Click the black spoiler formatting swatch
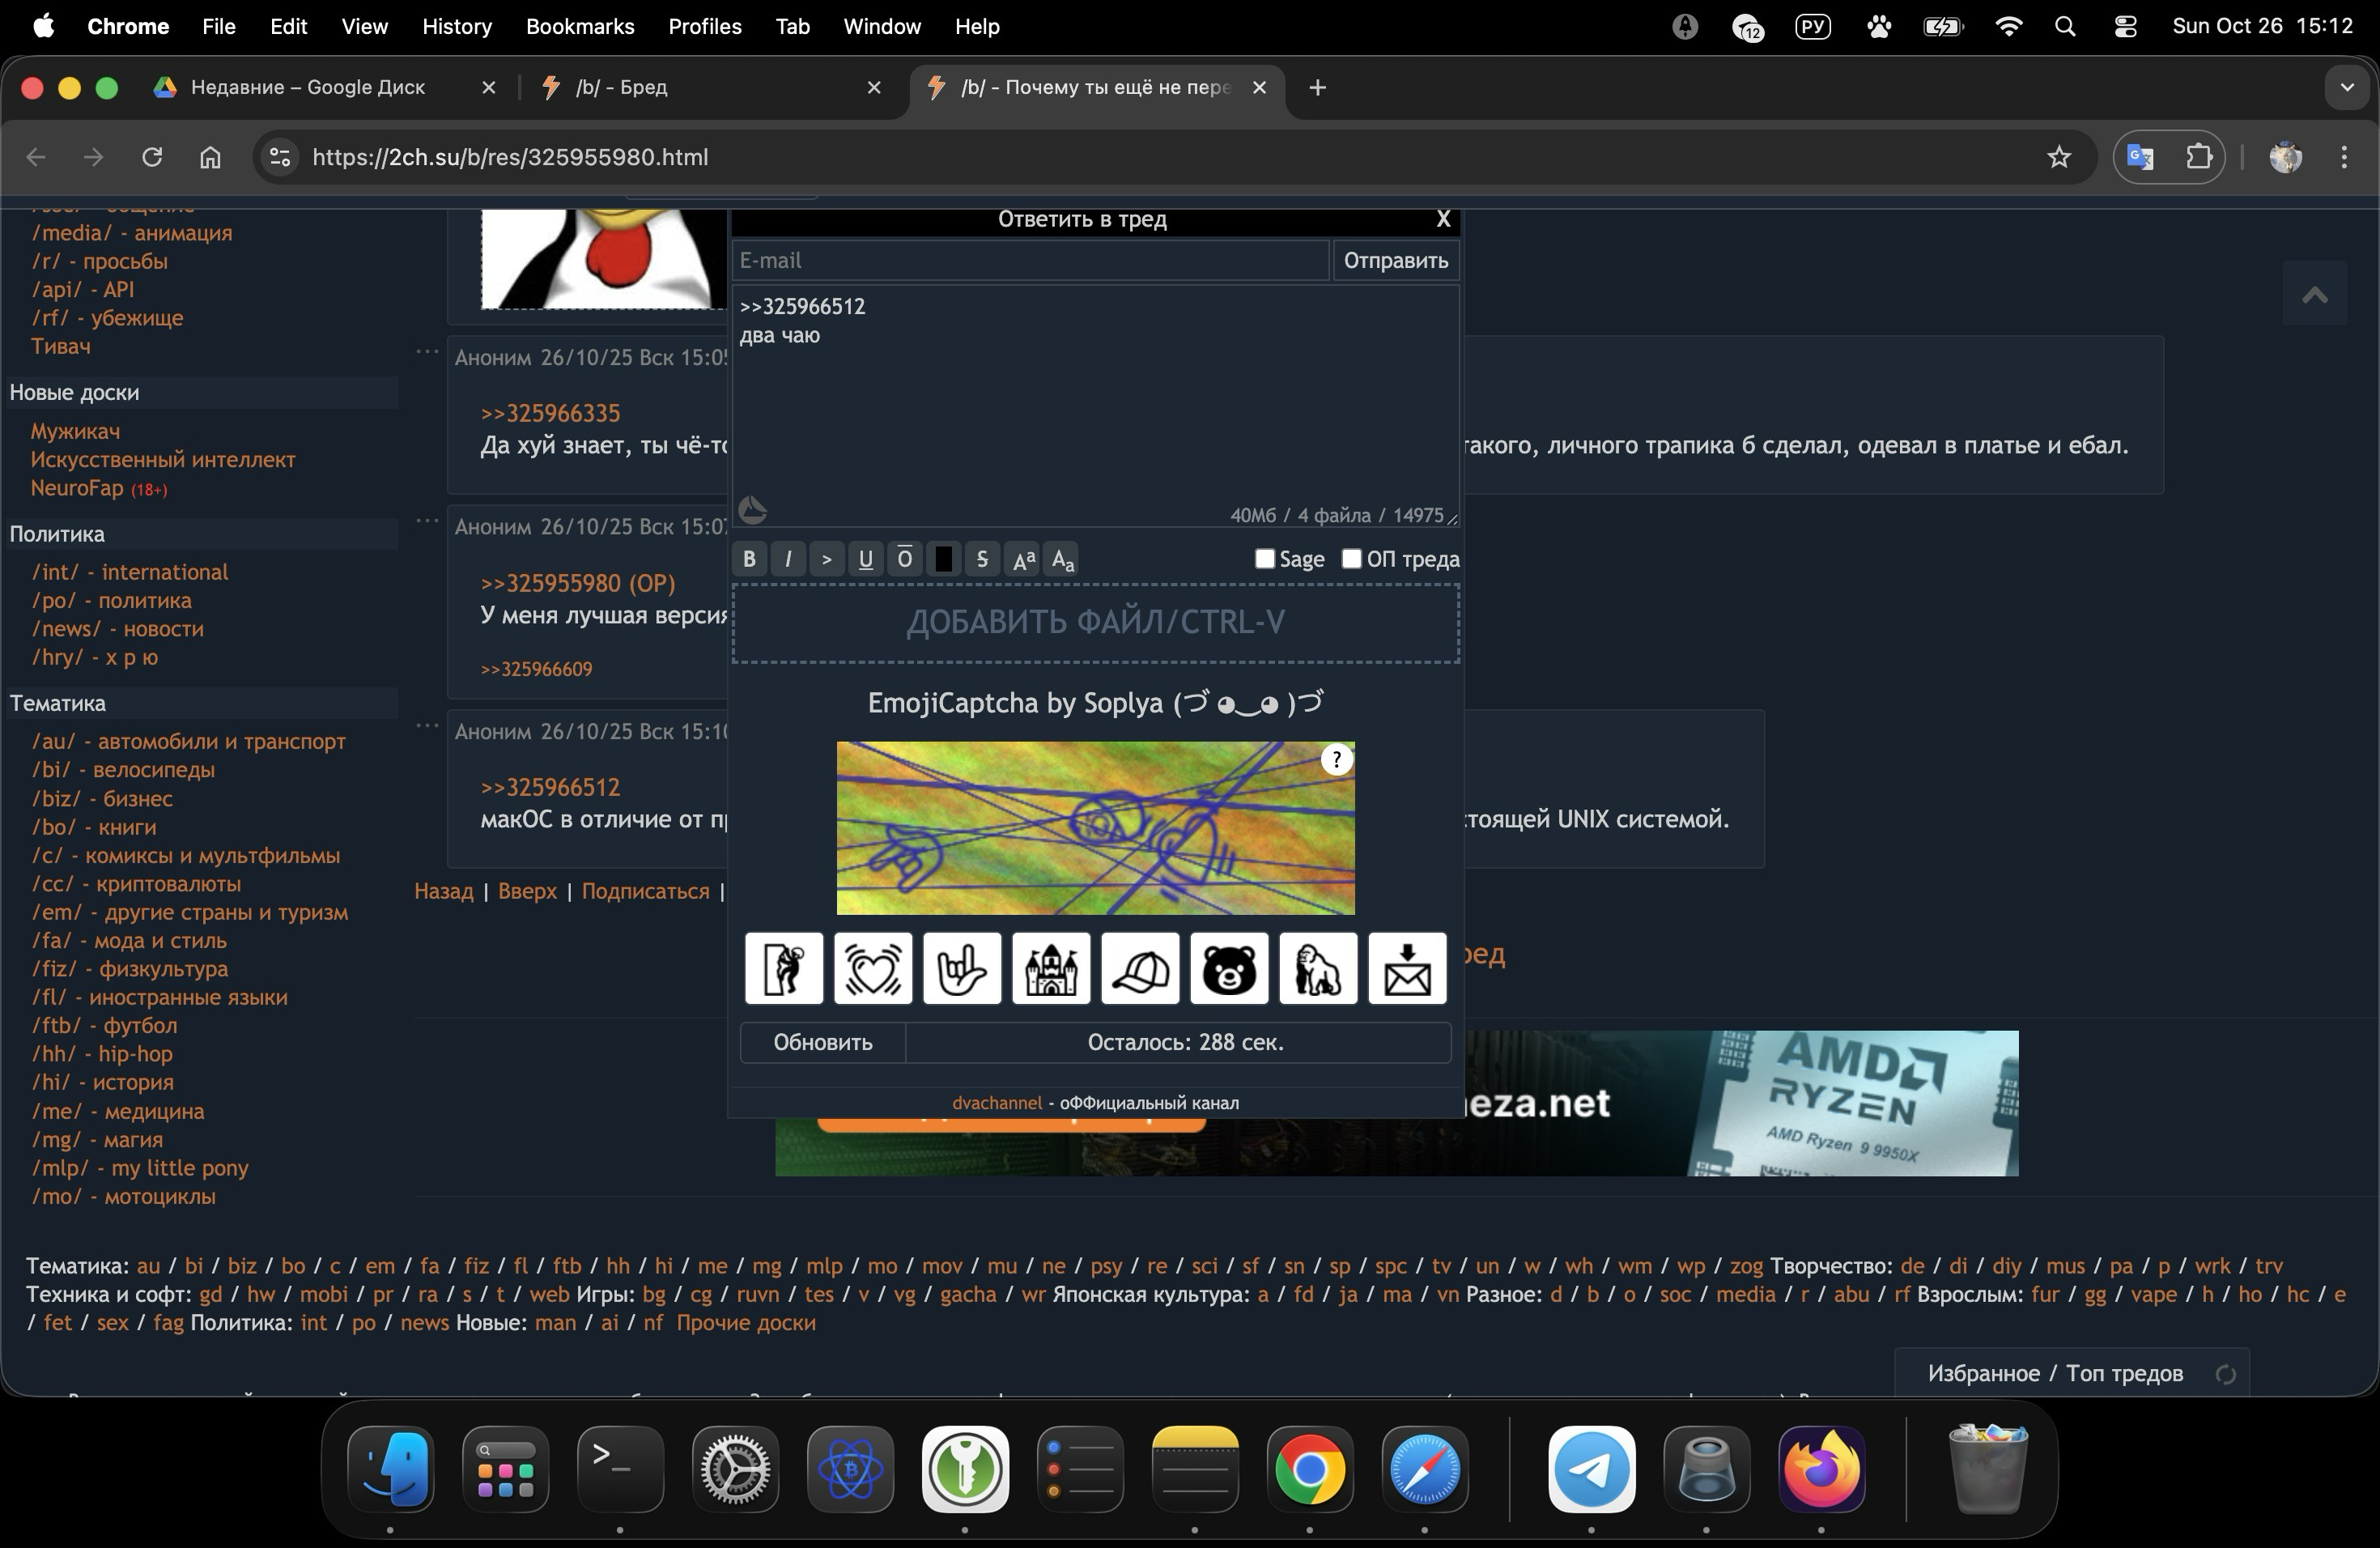 point(943,559)
